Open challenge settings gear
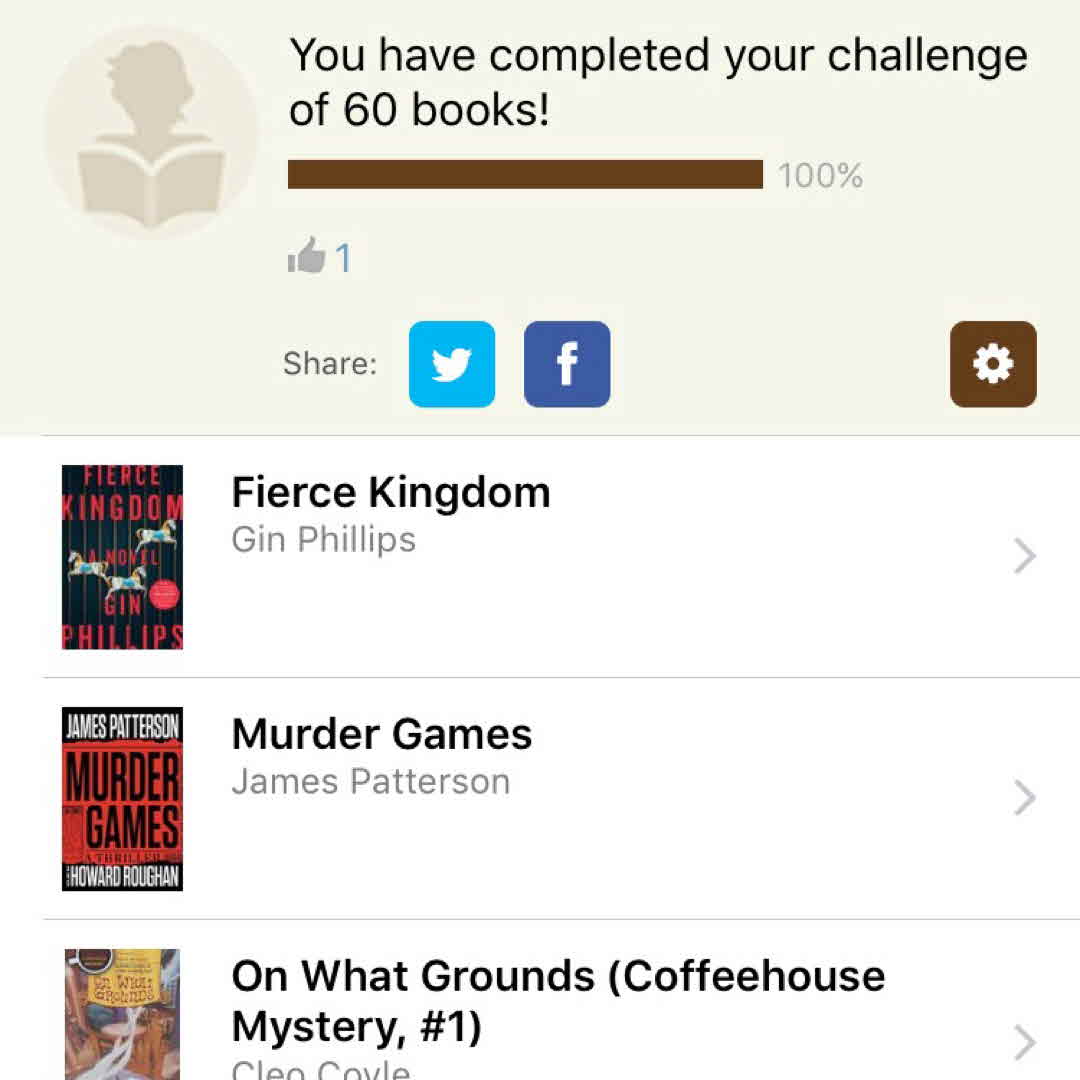 (993, 364)
